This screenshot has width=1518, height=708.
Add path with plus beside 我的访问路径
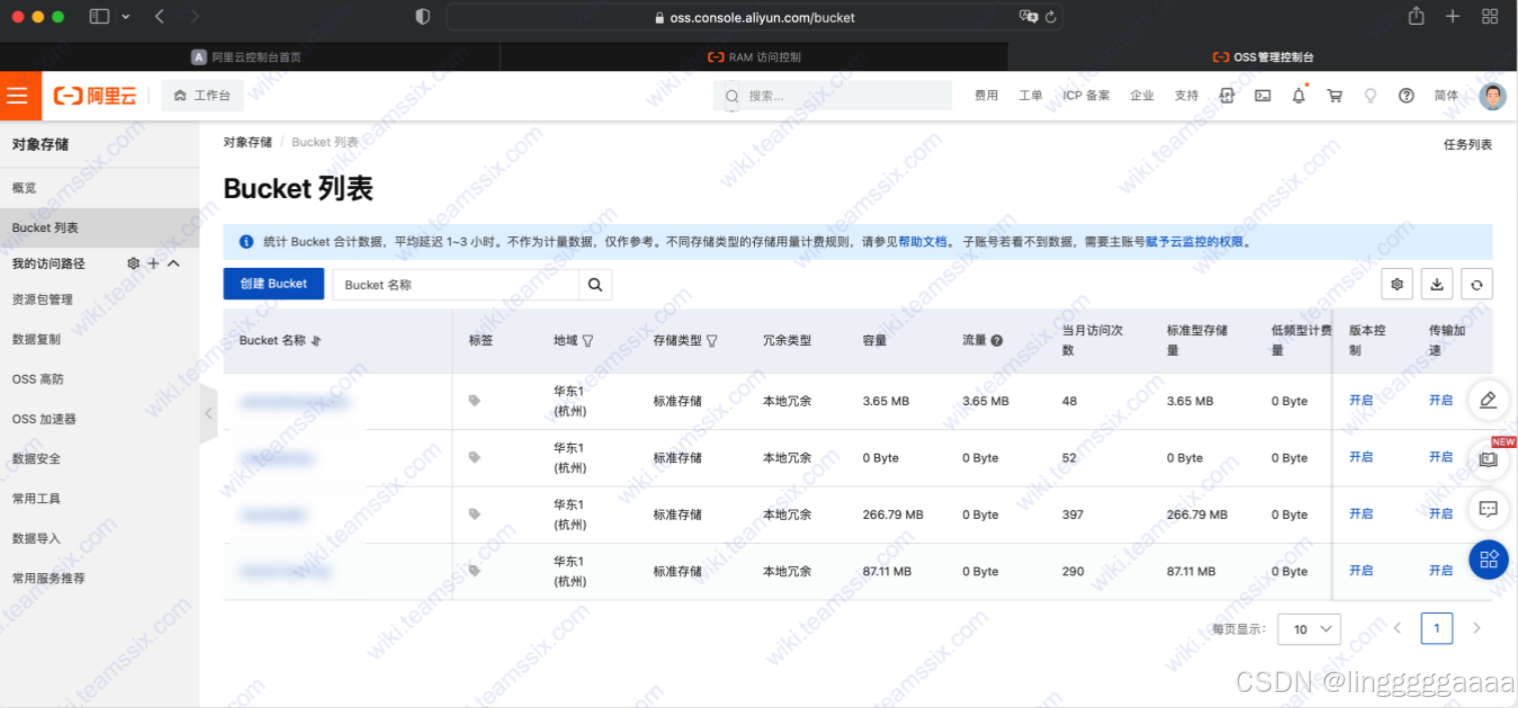[153, 264]
